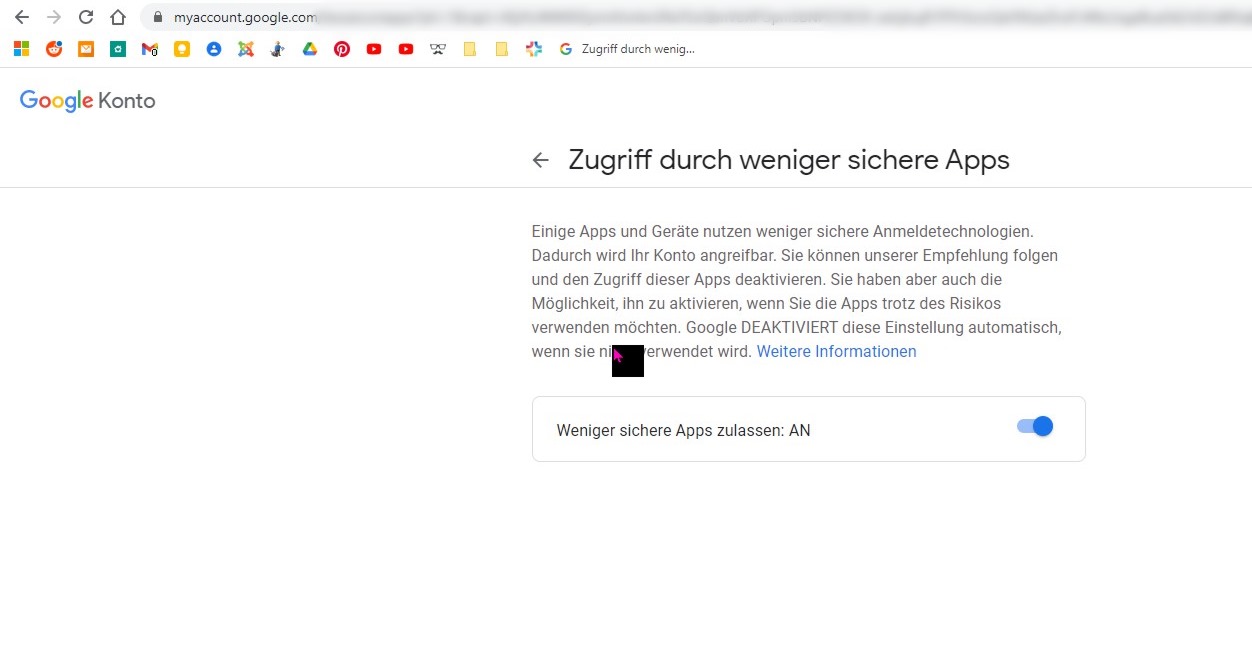Open the orange envelope mail bookmark
1252x671 pixels.
click(86, 49)
